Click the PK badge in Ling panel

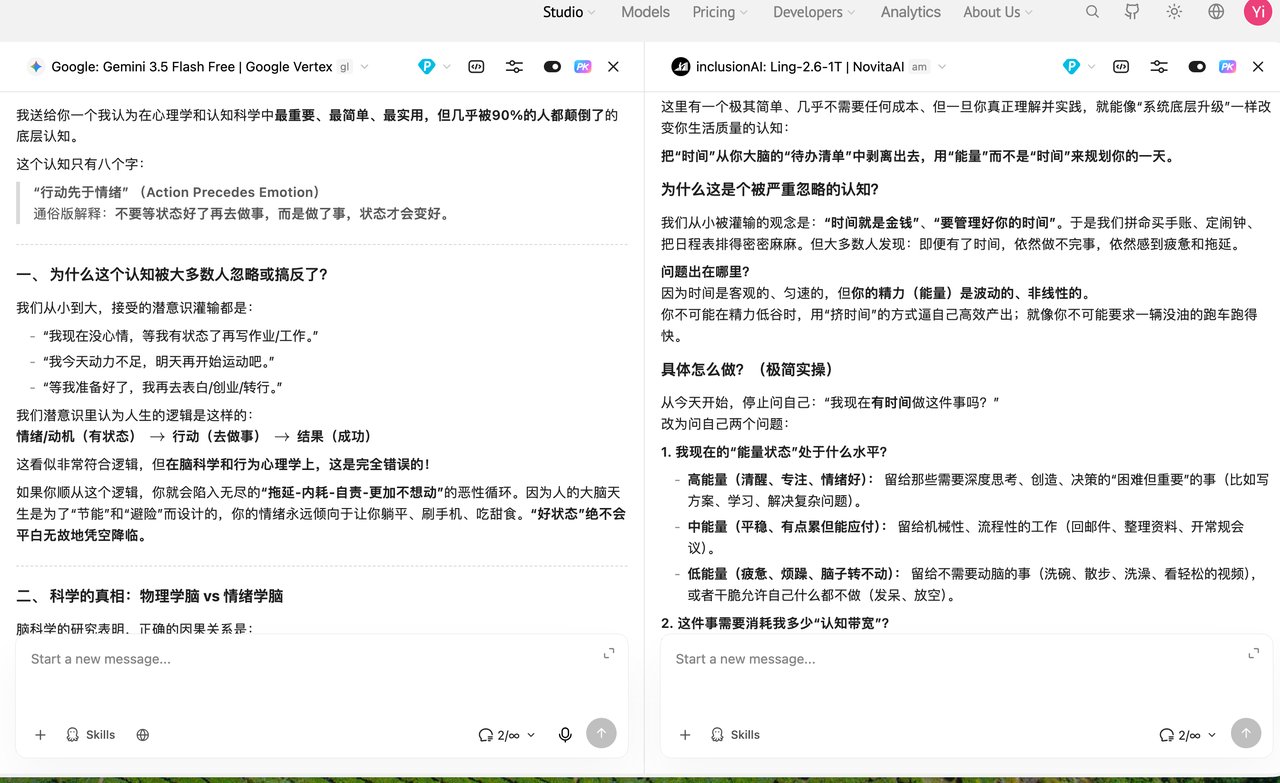(x=1227, y=67)
